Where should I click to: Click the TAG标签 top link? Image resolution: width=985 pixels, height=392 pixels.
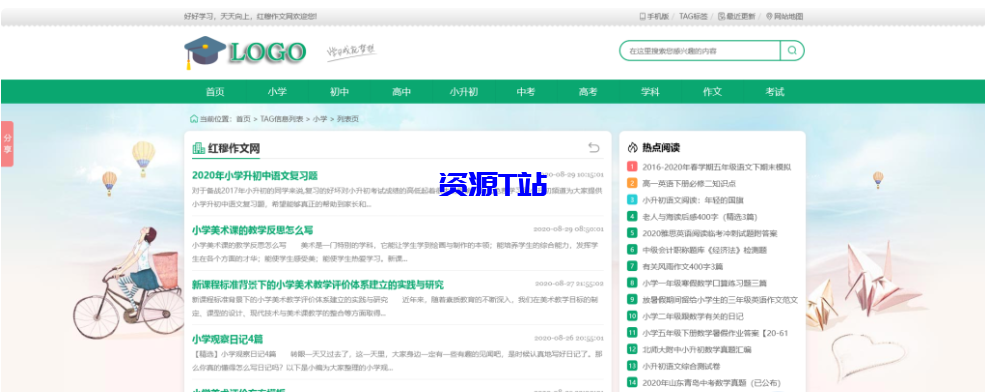[x=694, y=16]
